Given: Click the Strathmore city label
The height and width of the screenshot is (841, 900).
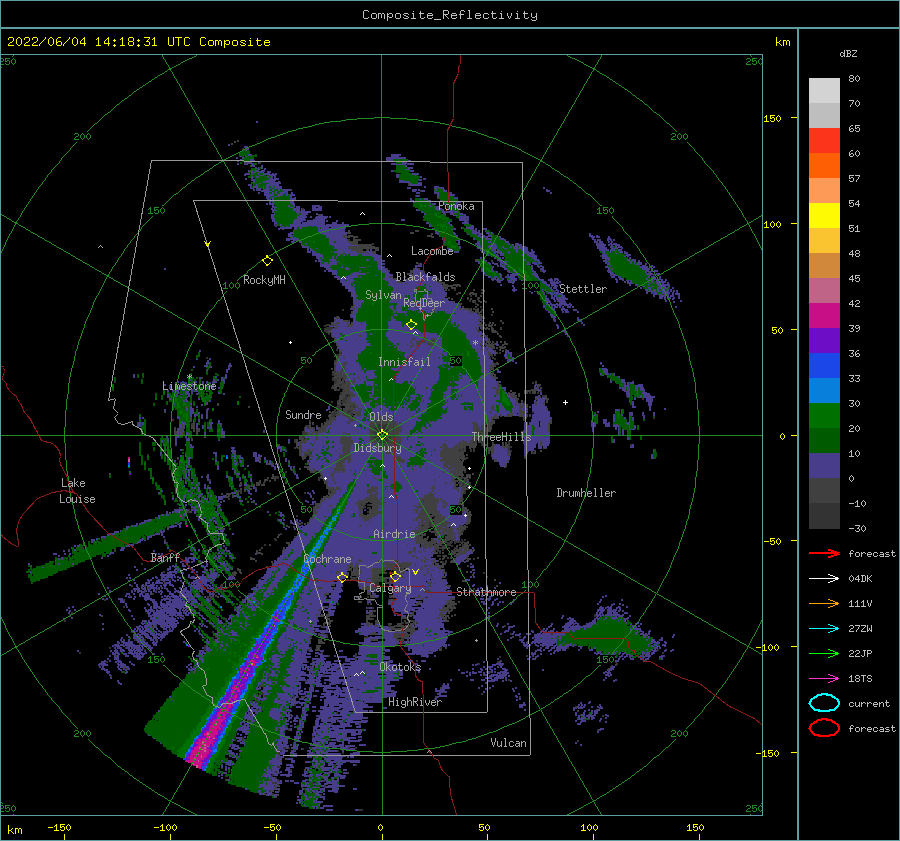Looking at the screenshot, I should pos(486,592).
